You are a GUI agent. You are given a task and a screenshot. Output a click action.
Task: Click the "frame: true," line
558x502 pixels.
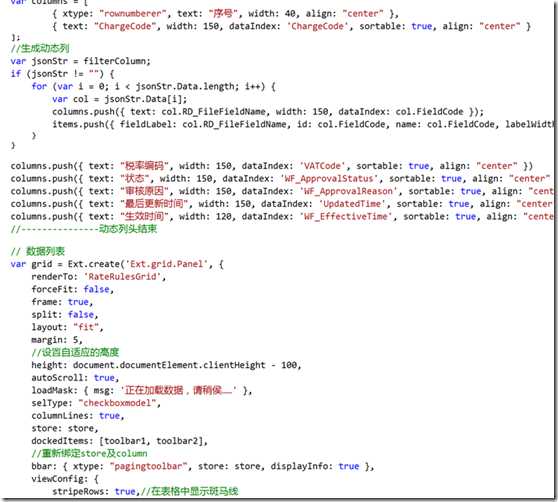[x=62, y=302]
